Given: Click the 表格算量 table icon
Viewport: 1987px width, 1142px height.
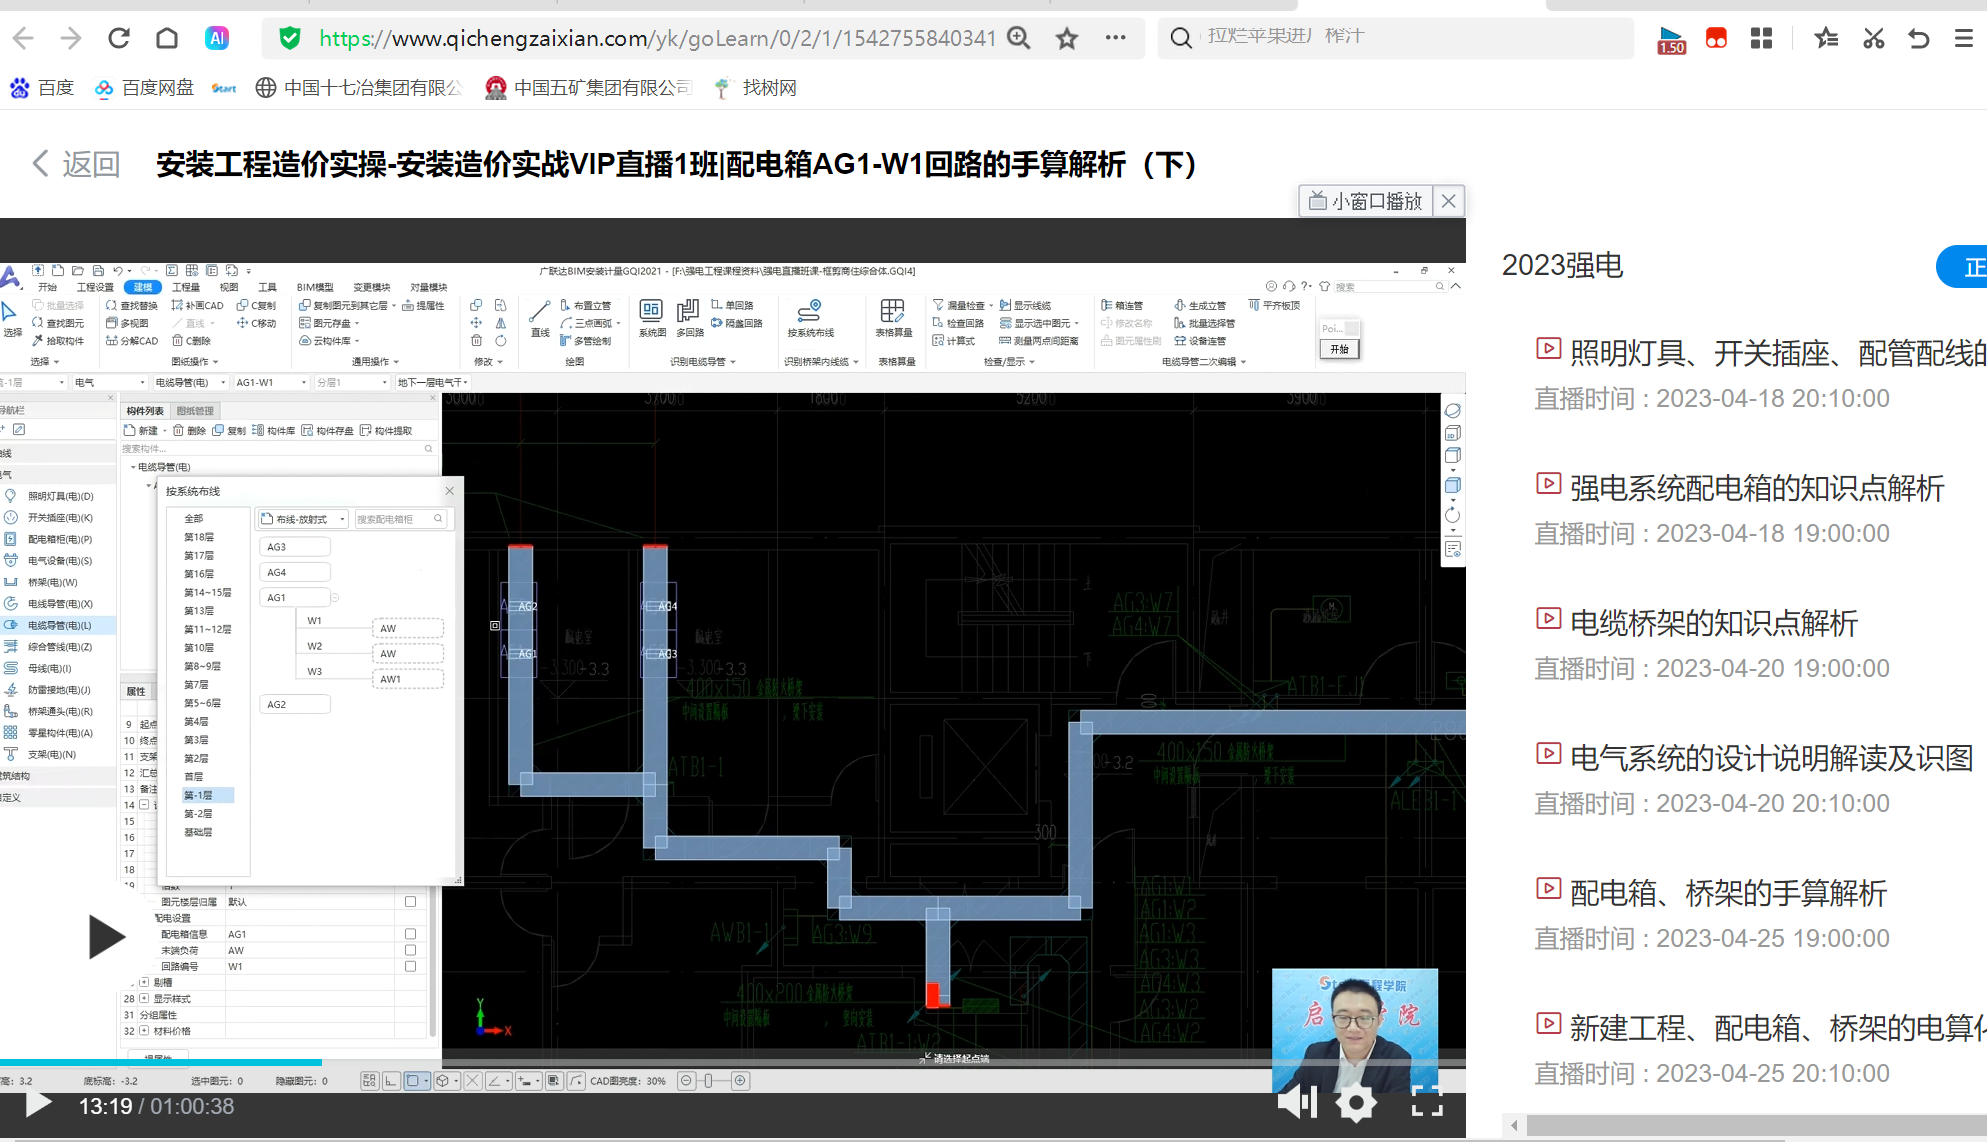Looking at the screenshot, I should pyautogui.click(x=893, y=319).
